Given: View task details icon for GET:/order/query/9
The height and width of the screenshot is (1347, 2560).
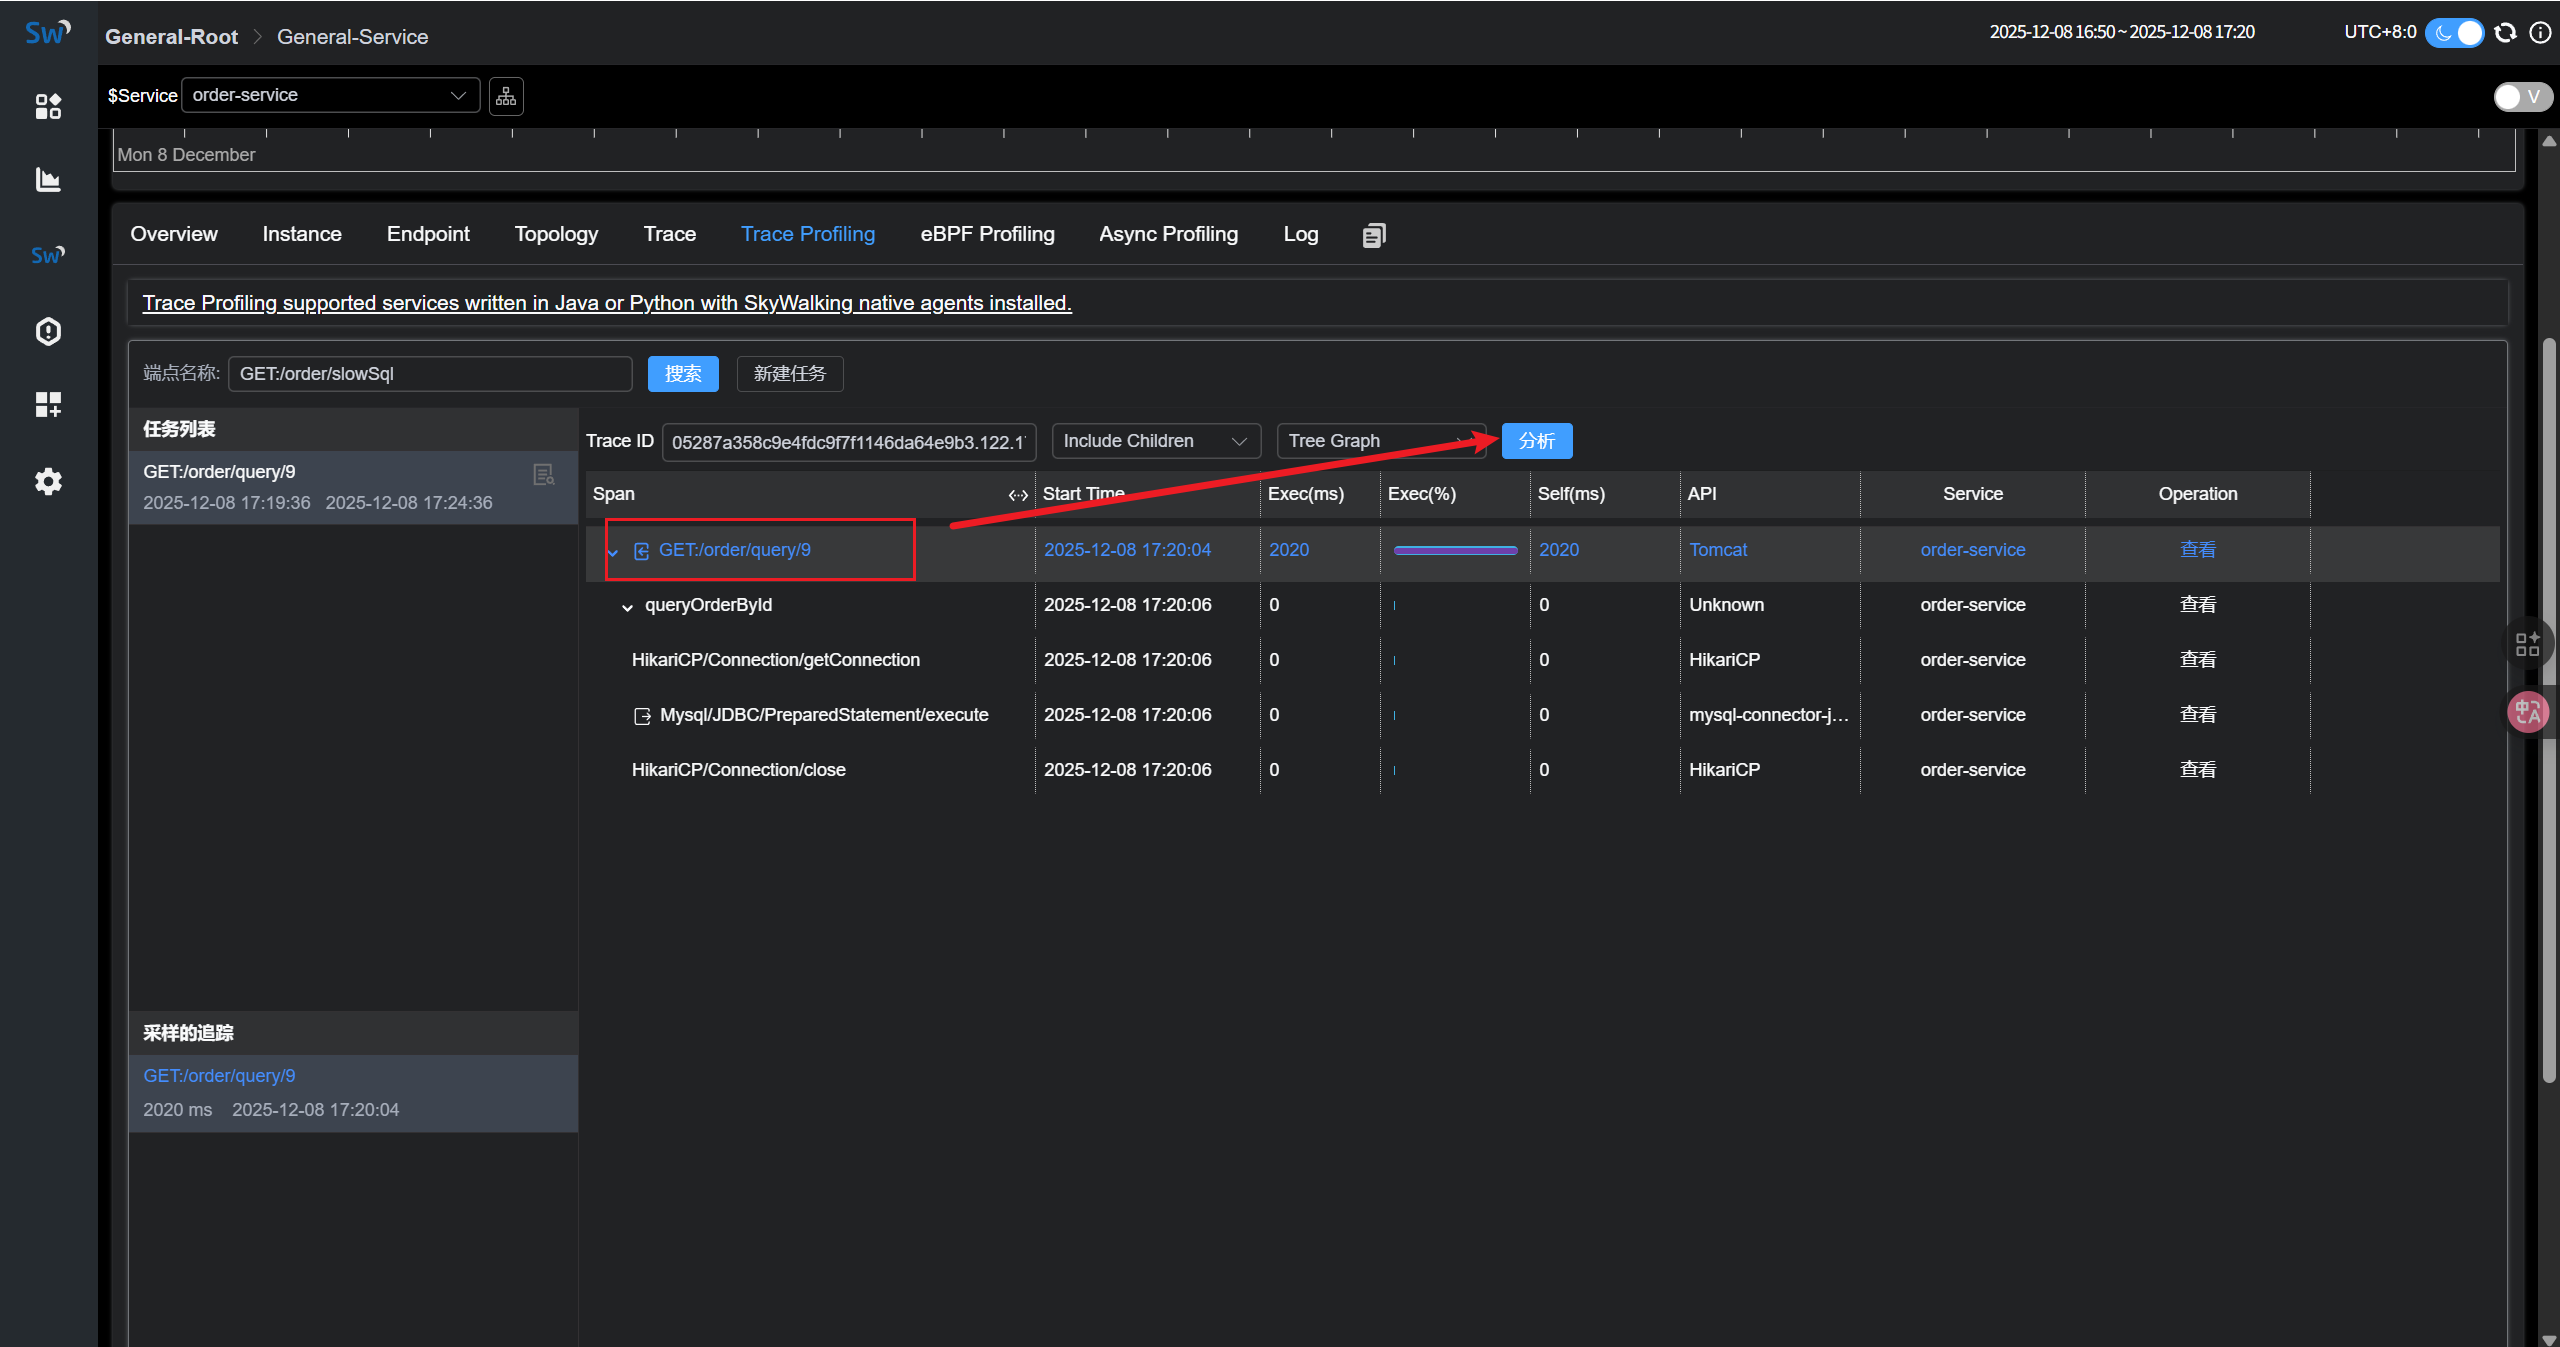Looking at the screenshot, I should coord(544,474).
